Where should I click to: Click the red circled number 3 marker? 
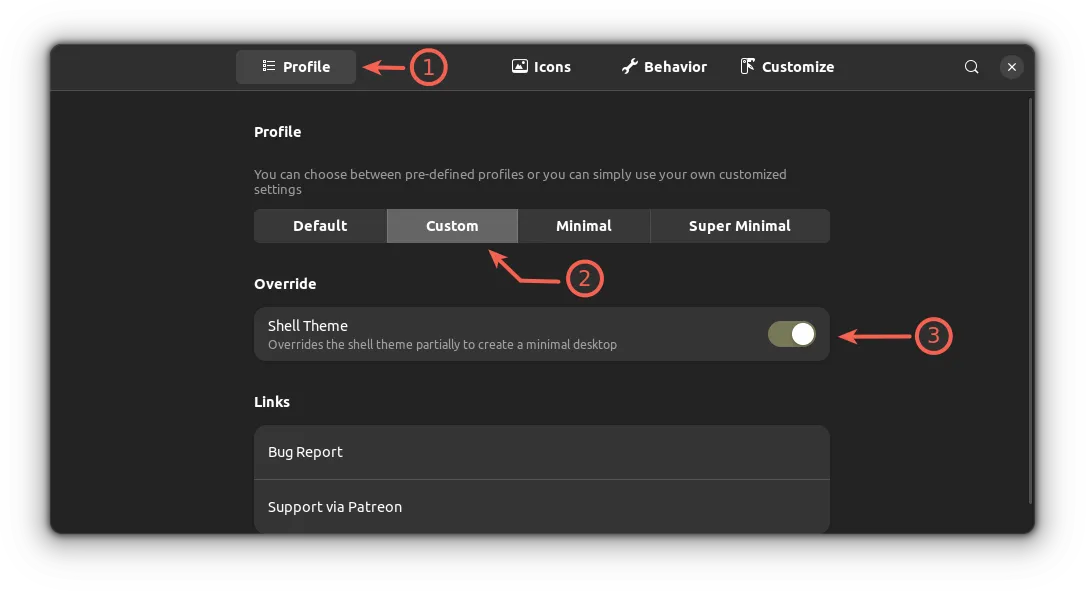tap(933, 336)
